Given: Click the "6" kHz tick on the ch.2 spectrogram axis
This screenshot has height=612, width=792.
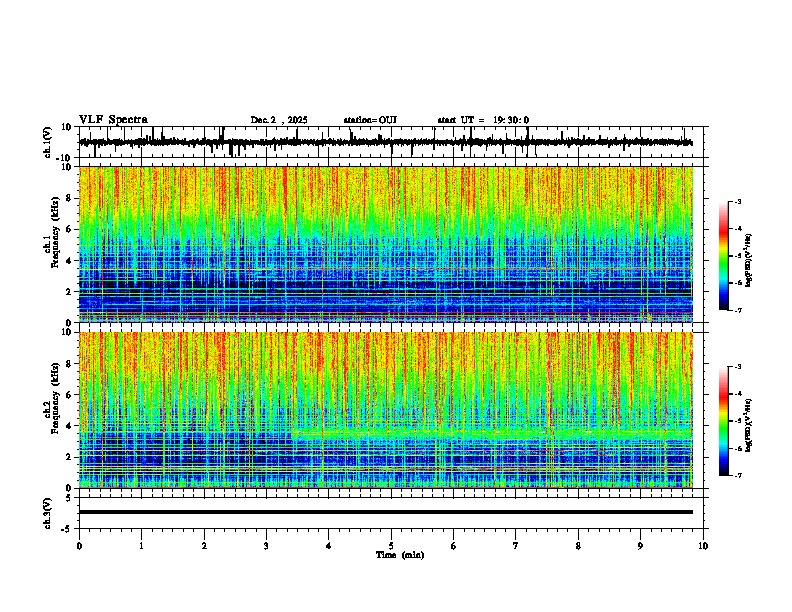Looking at the screenshot, I should (70, 395).
